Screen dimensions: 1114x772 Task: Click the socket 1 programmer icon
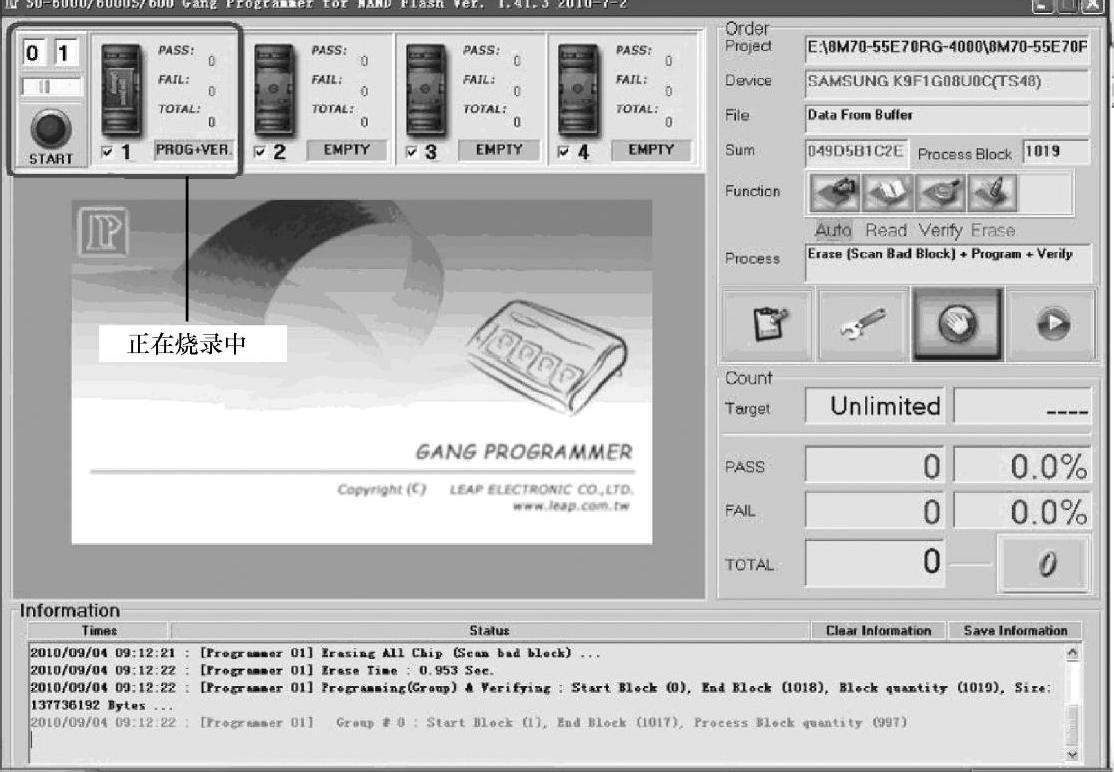click(121, 89)
